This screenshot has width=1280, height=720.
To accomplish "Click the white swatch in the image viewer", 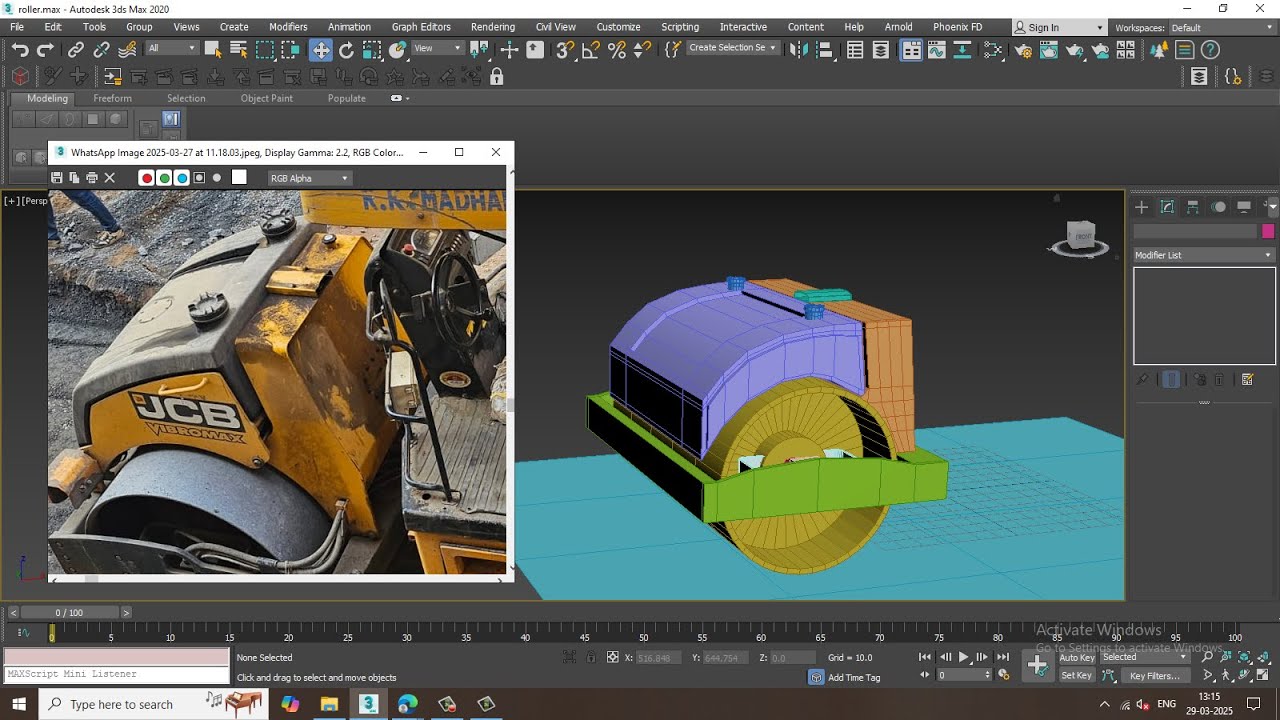I will click(x=239, y=178).
